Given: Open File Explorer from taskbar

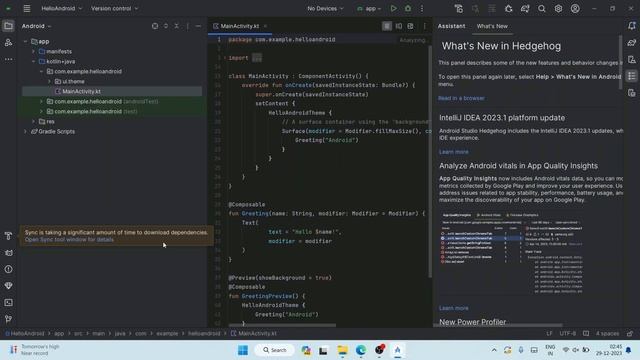Looking at the screenshot, I should point(342,350).
